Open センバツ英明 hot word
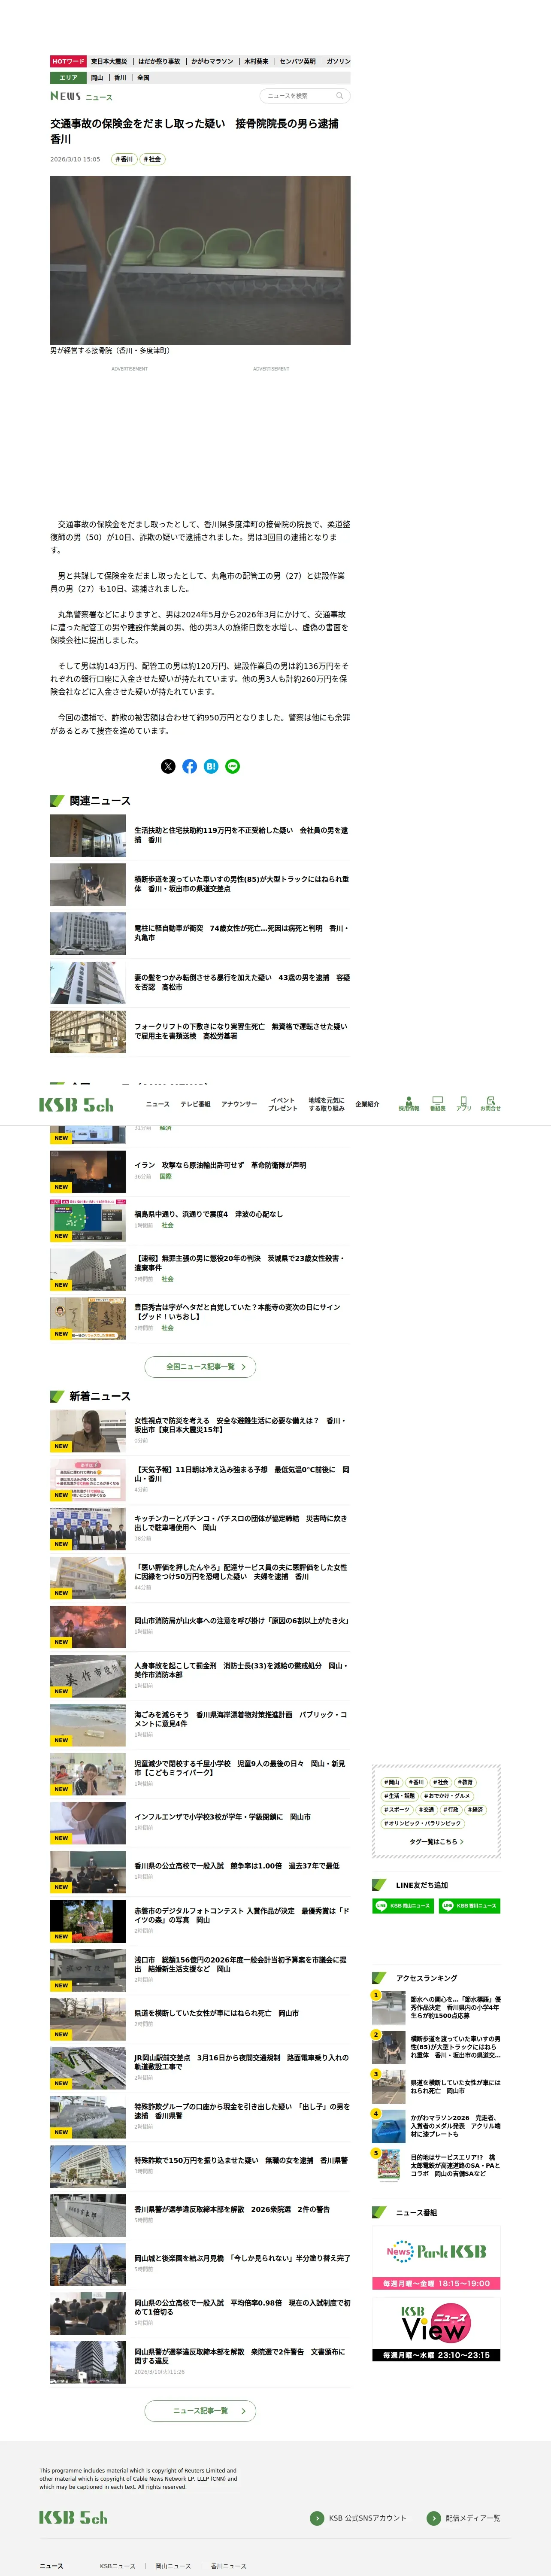The image size is (551, 2576). 297,61
